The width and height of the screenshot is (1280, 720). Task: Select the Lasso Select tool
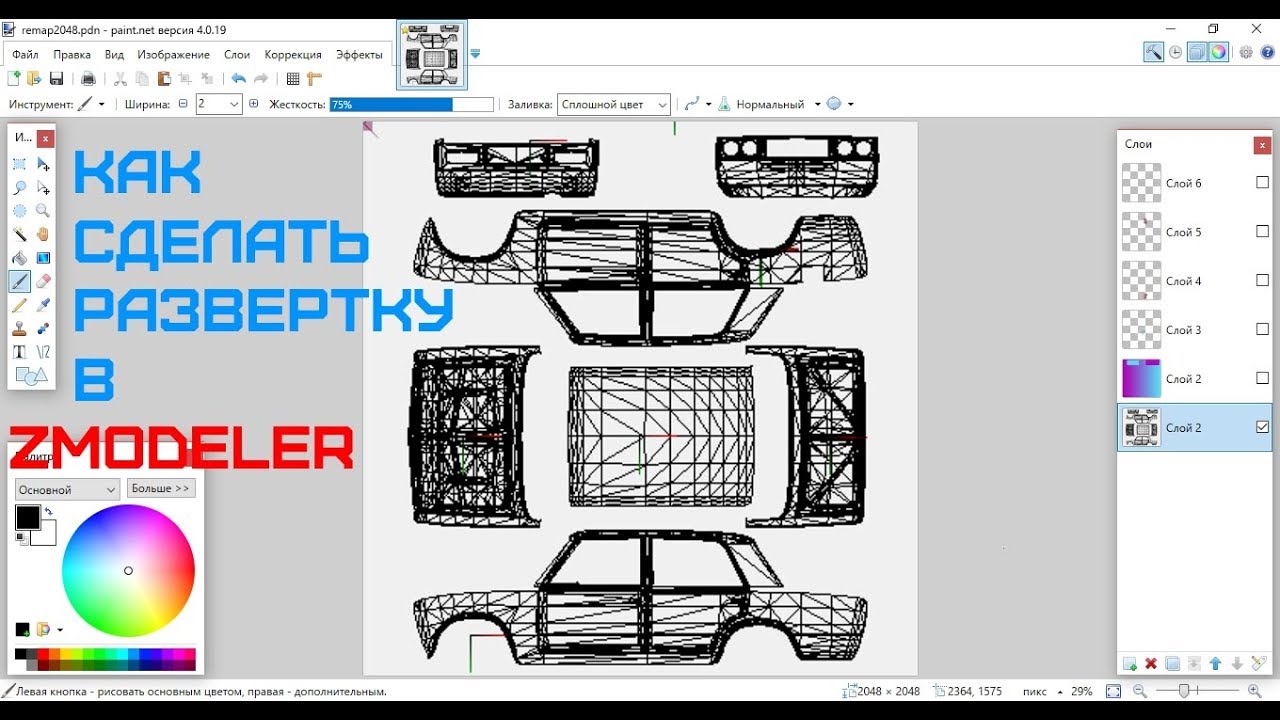19,187
